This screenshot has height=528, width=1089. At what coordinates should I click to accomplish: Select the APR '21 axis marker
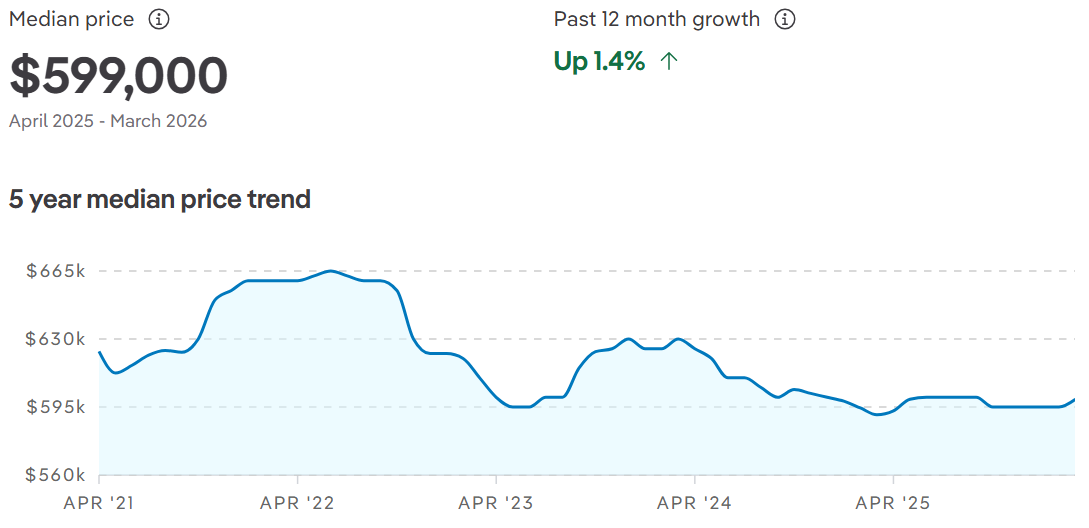98,503
